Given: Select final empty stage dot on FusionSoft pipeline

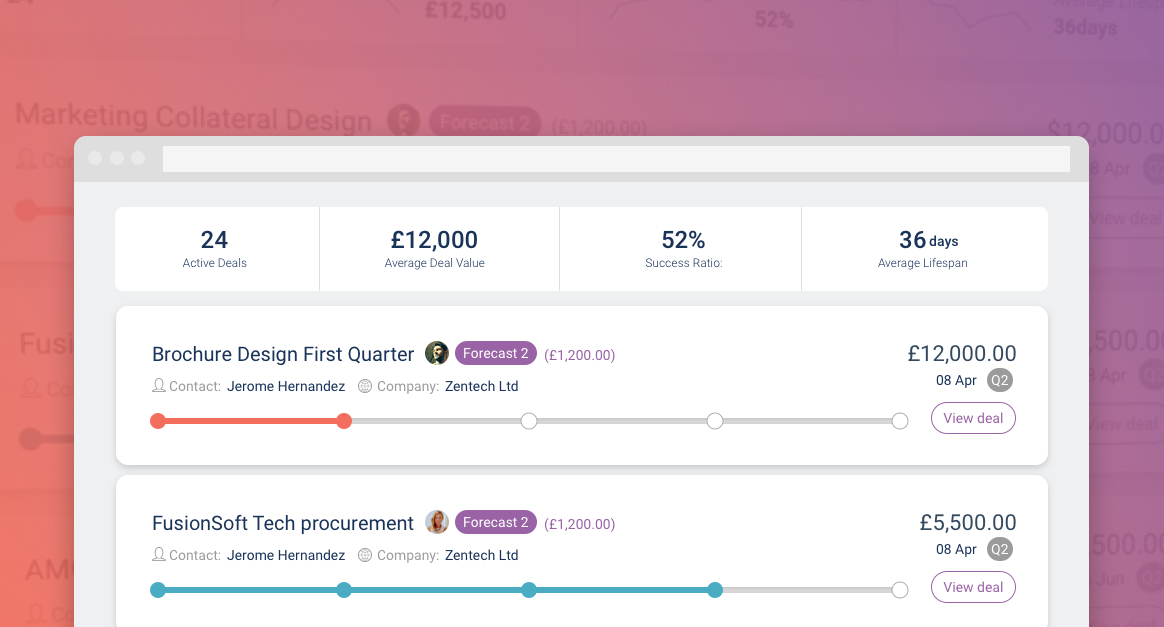Looking at the screenshot, I should [900, 591].
